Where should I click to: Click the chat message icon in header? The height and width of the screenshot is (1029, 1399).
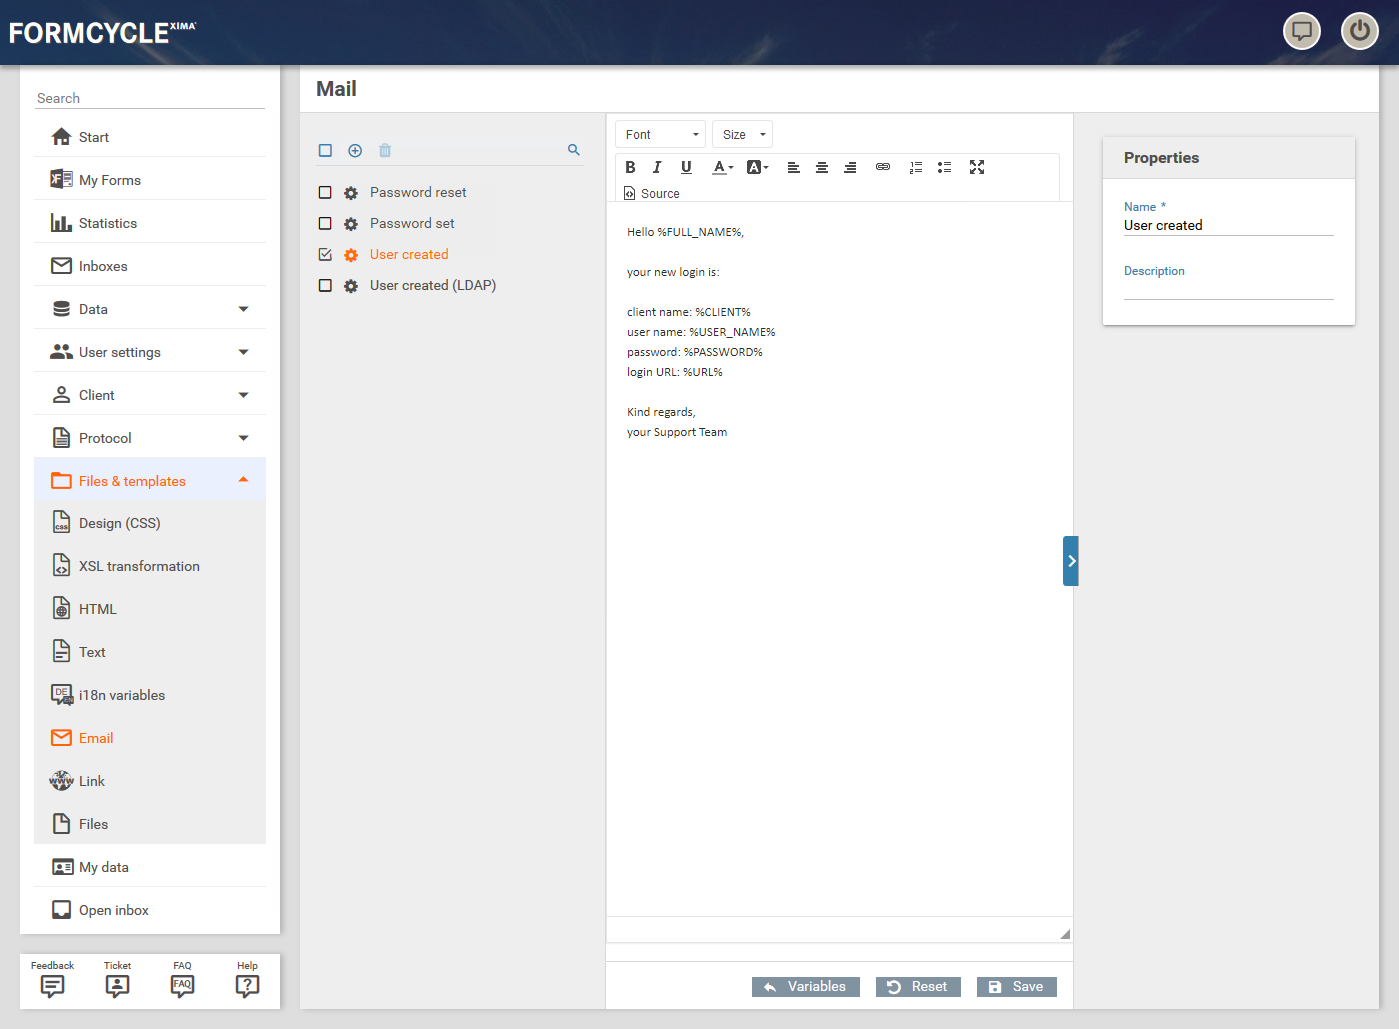tap(1302, 31)
